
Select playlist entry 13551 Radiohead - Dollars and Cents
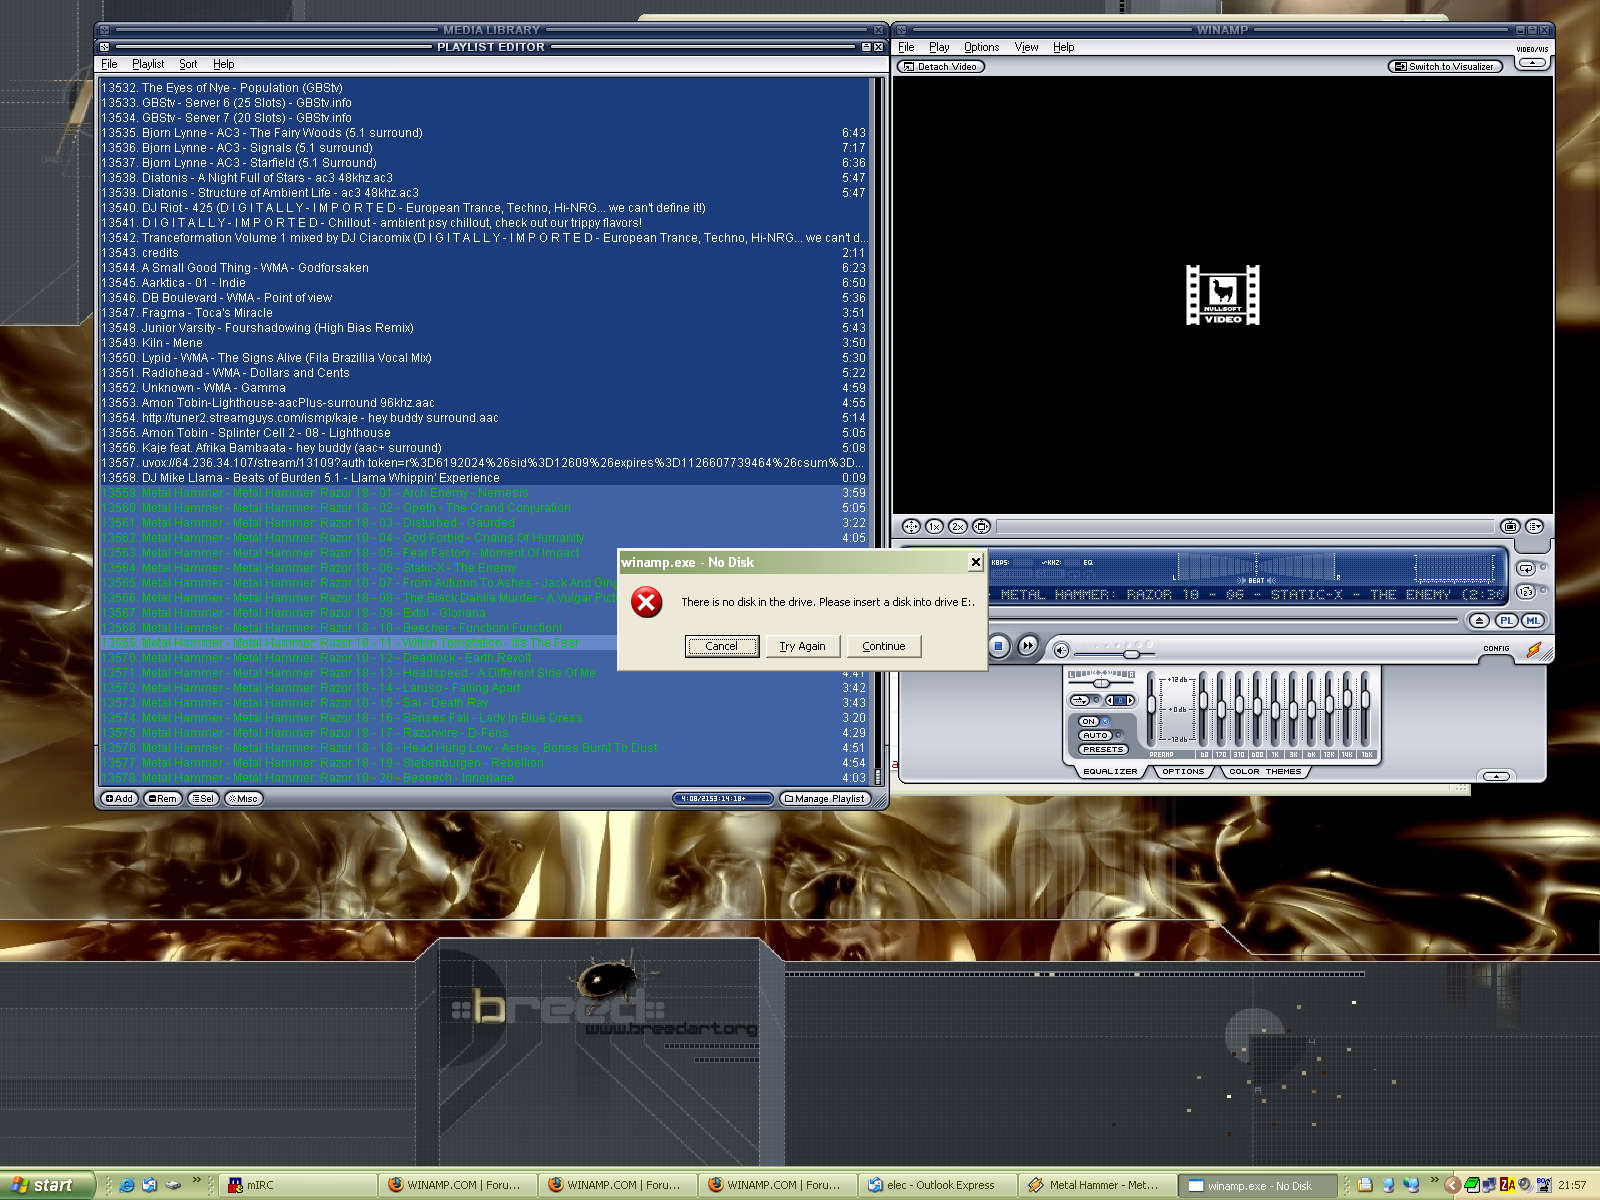click(x=484, y=373)
